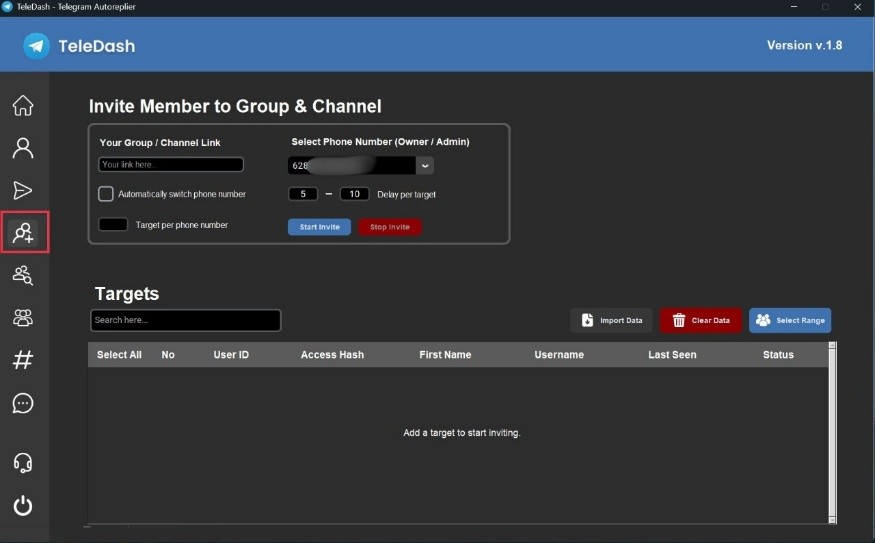This screenshot has width=875, height=543.
Task: Select the hashtag sidebar icon
Action: [x=23, y=360]
